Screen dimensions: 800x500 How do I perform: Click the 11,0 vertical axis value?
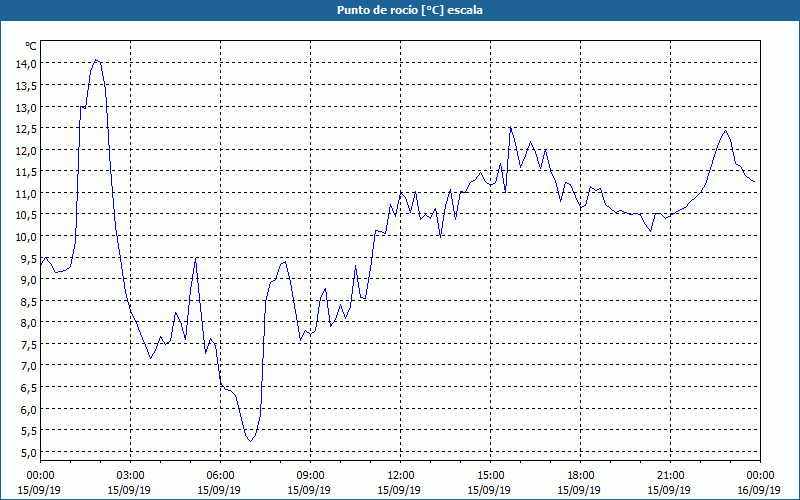(26, 193)
